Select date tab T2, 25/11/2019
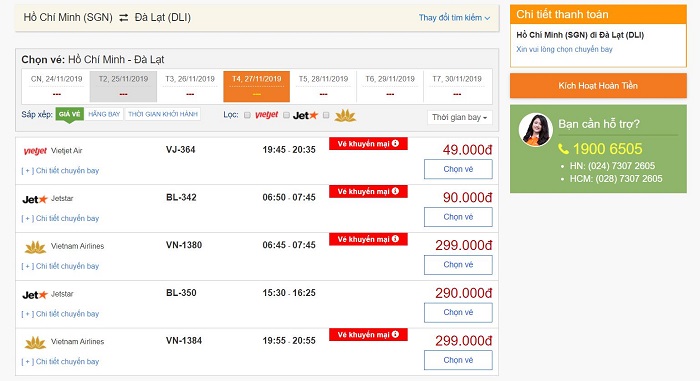This screenshot has height=381, width=700. [x=123, y=86]
